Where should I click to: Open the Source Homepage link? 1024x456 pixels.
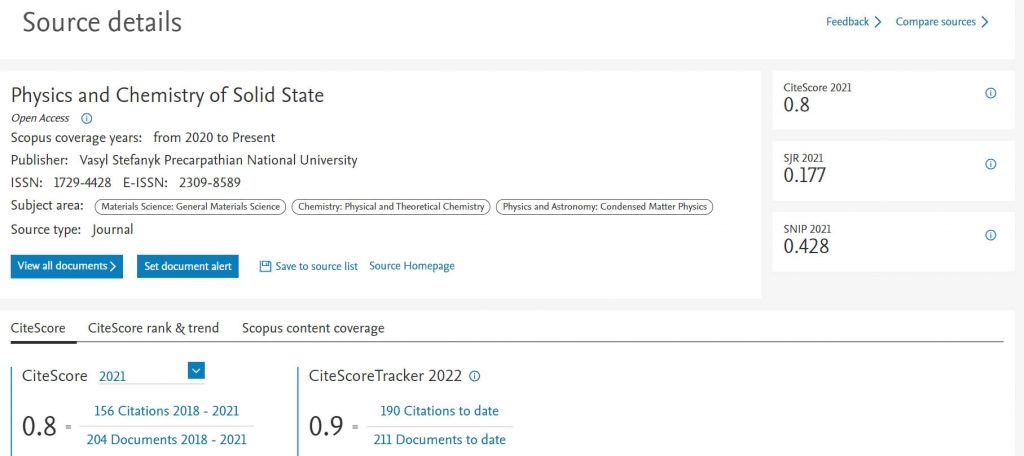coord(412,266)
